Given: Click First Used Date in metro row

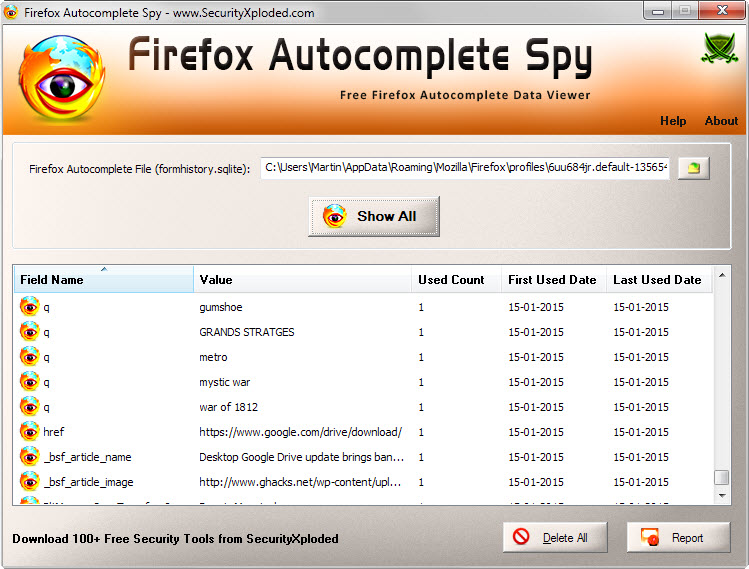Looking at the screenshot, I should tap(535, 357).
